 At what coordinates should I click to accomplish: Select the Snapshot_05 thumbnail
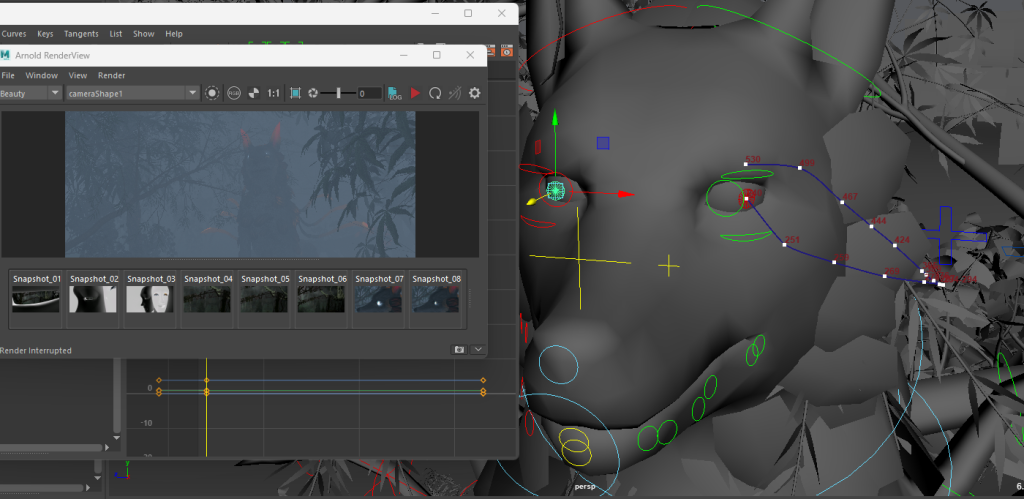pos(264,299)
